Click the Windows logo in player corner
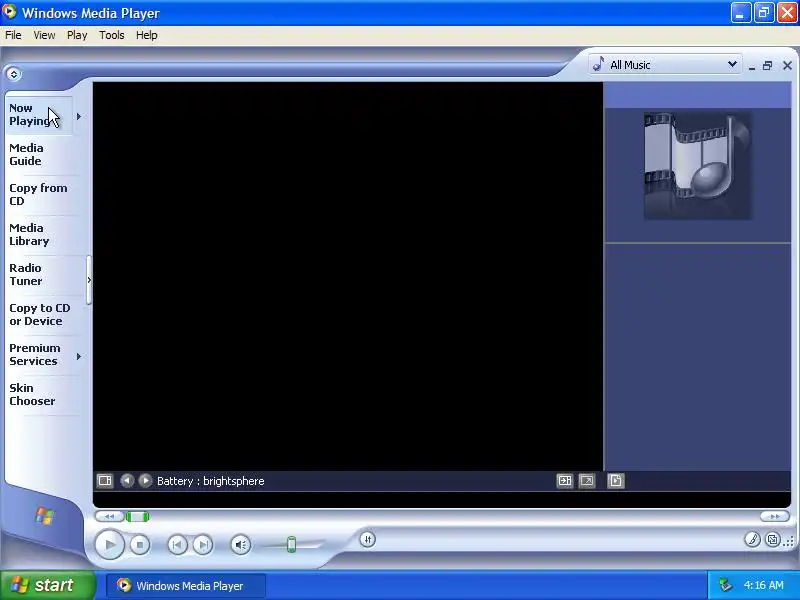800x600 pixels. (44, 516)
